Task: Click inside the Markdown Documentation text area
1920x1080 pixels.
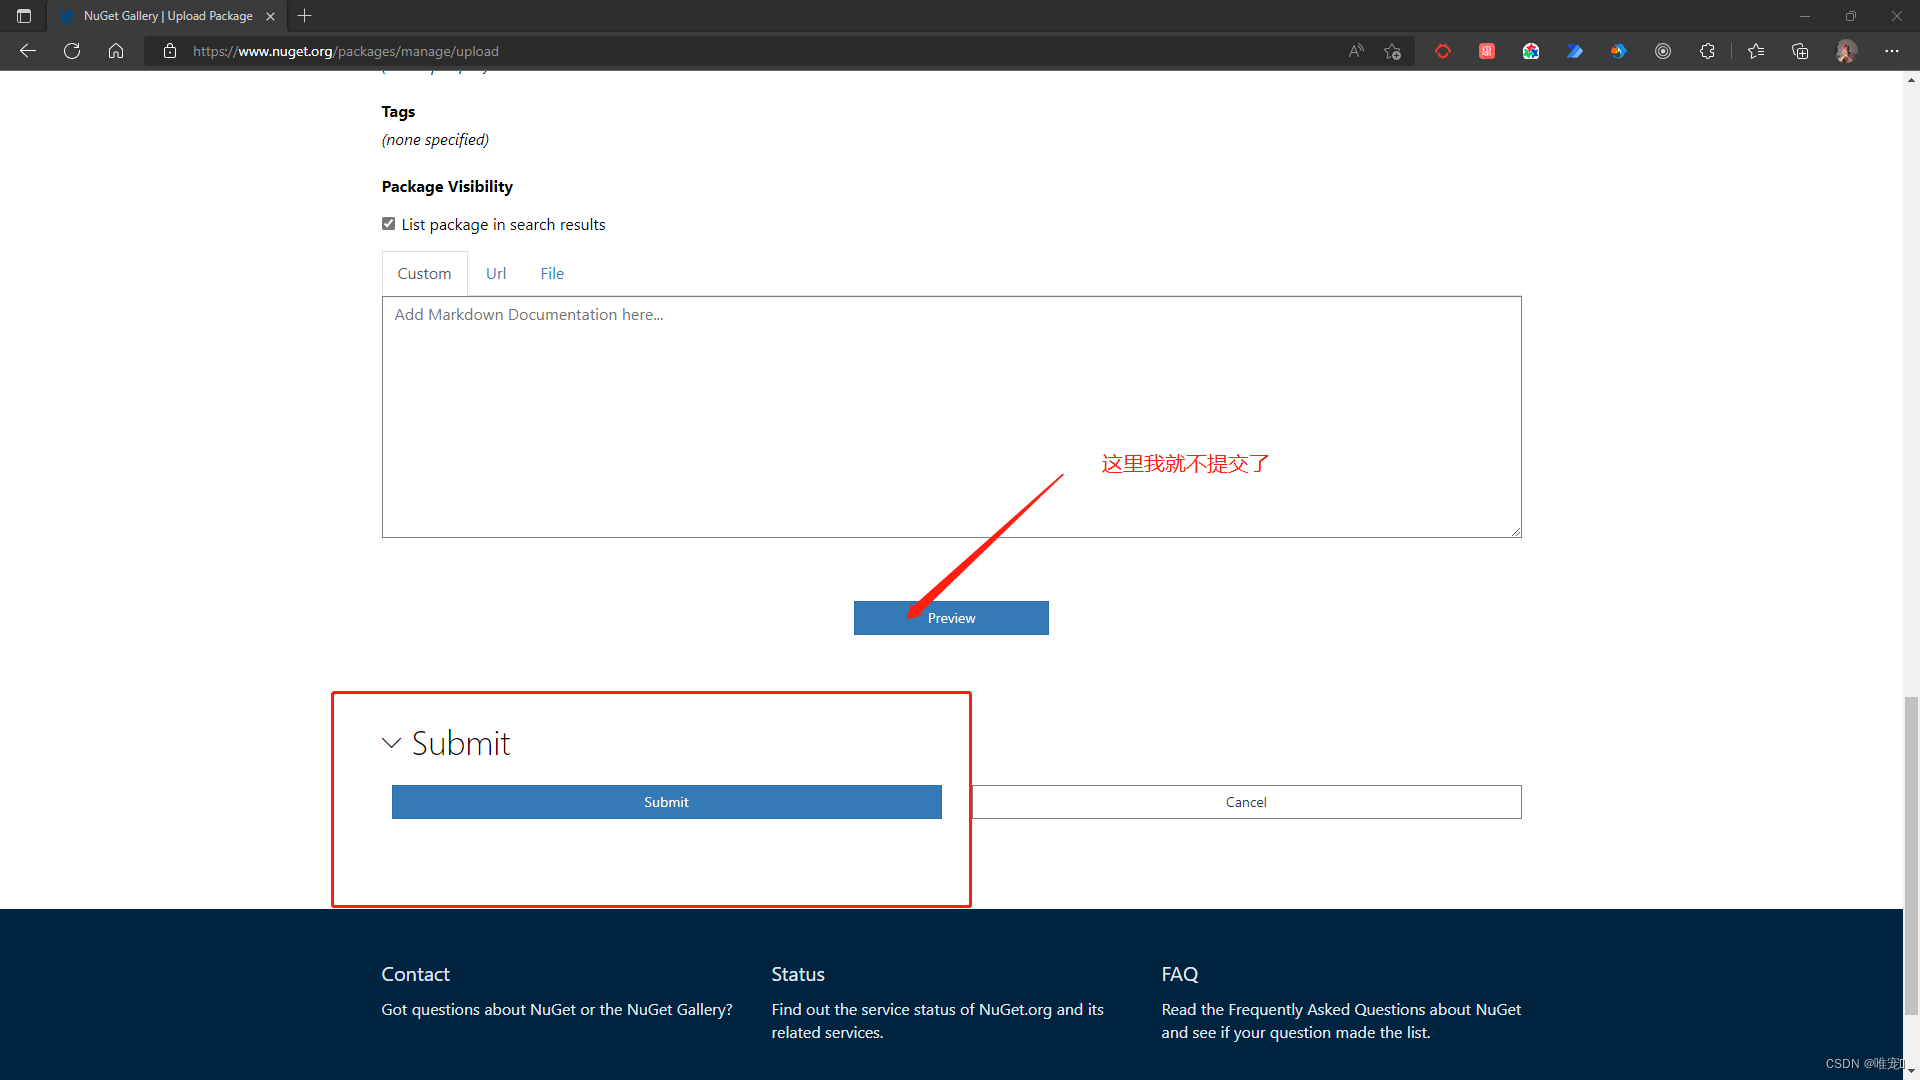Action: coord(950,420)
